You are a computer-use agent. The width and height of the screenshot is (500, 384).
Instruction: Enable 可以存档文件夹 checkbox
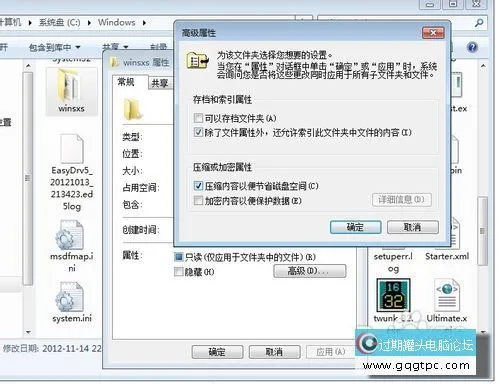click(x=198, y=118)
